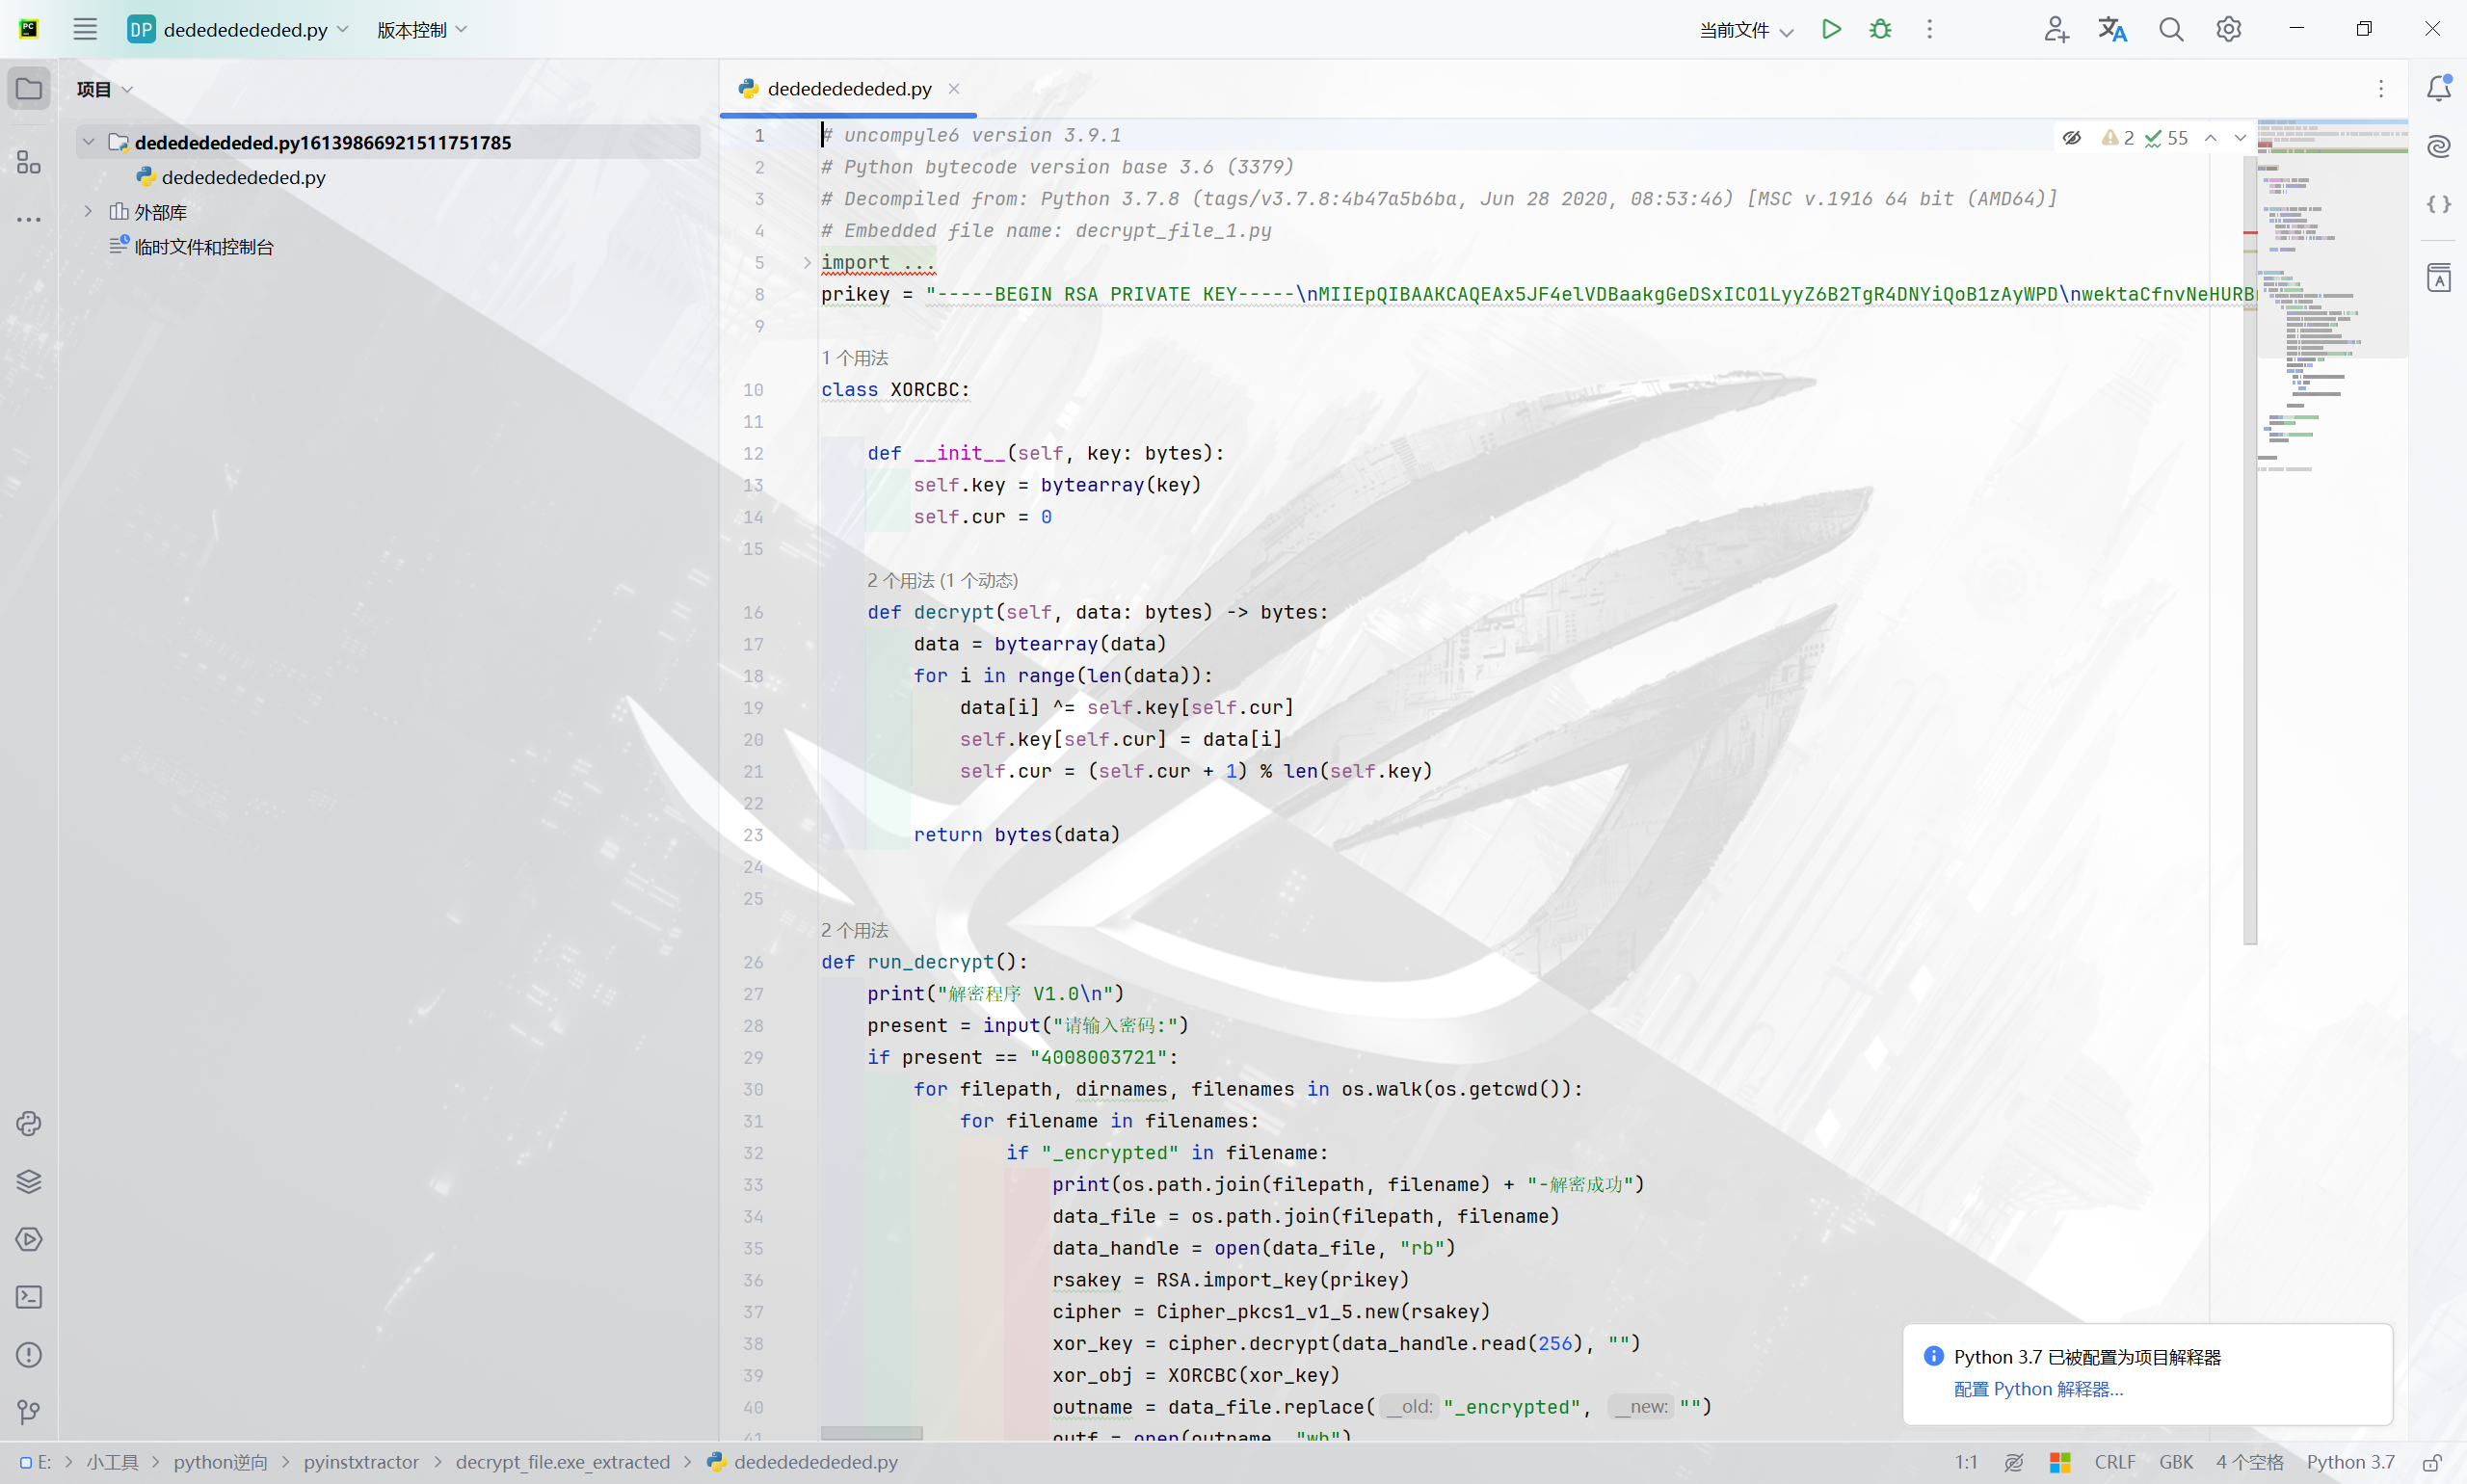The height and width of the screenshot is (1484, 2467).
Task: Click editor horizontal scrollbar thumb
Action: pos(871,1433)
